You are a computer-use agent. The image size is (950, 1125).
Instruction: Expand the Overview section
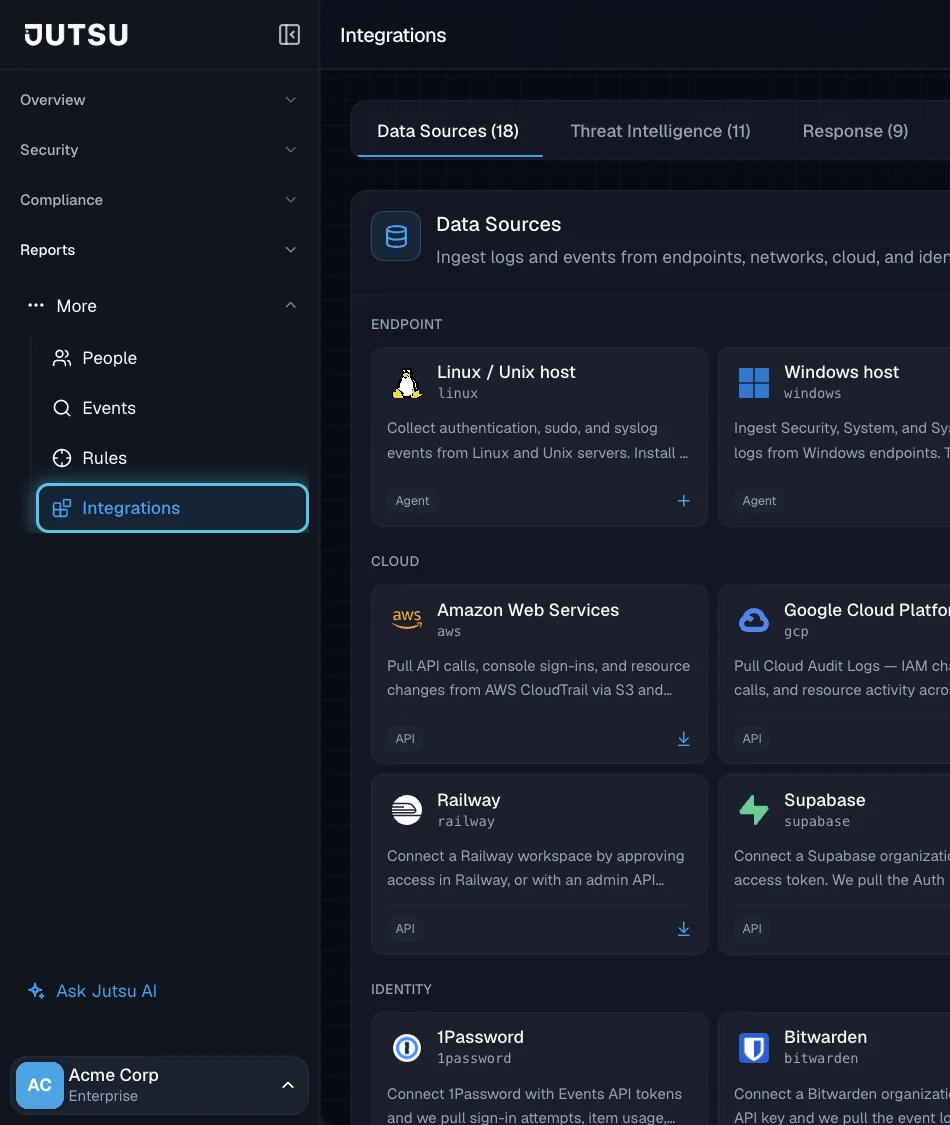point(291,100)
